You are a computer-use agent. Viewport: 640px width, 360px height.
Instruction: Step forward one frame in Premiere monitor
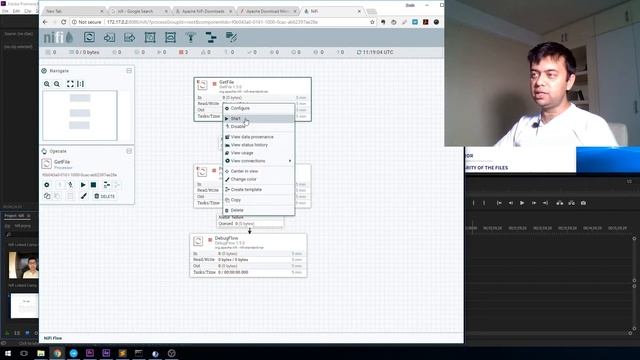click(x=533, y=203)
